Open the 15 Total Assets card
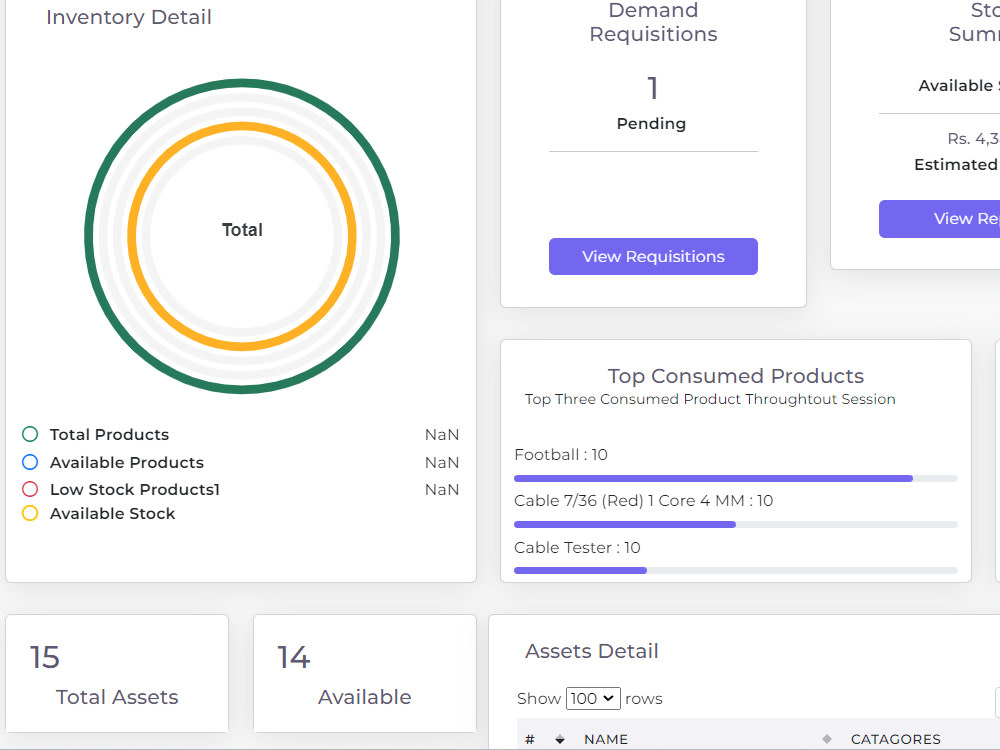The width and height of the screenshot is (1000, 750). 117,673
